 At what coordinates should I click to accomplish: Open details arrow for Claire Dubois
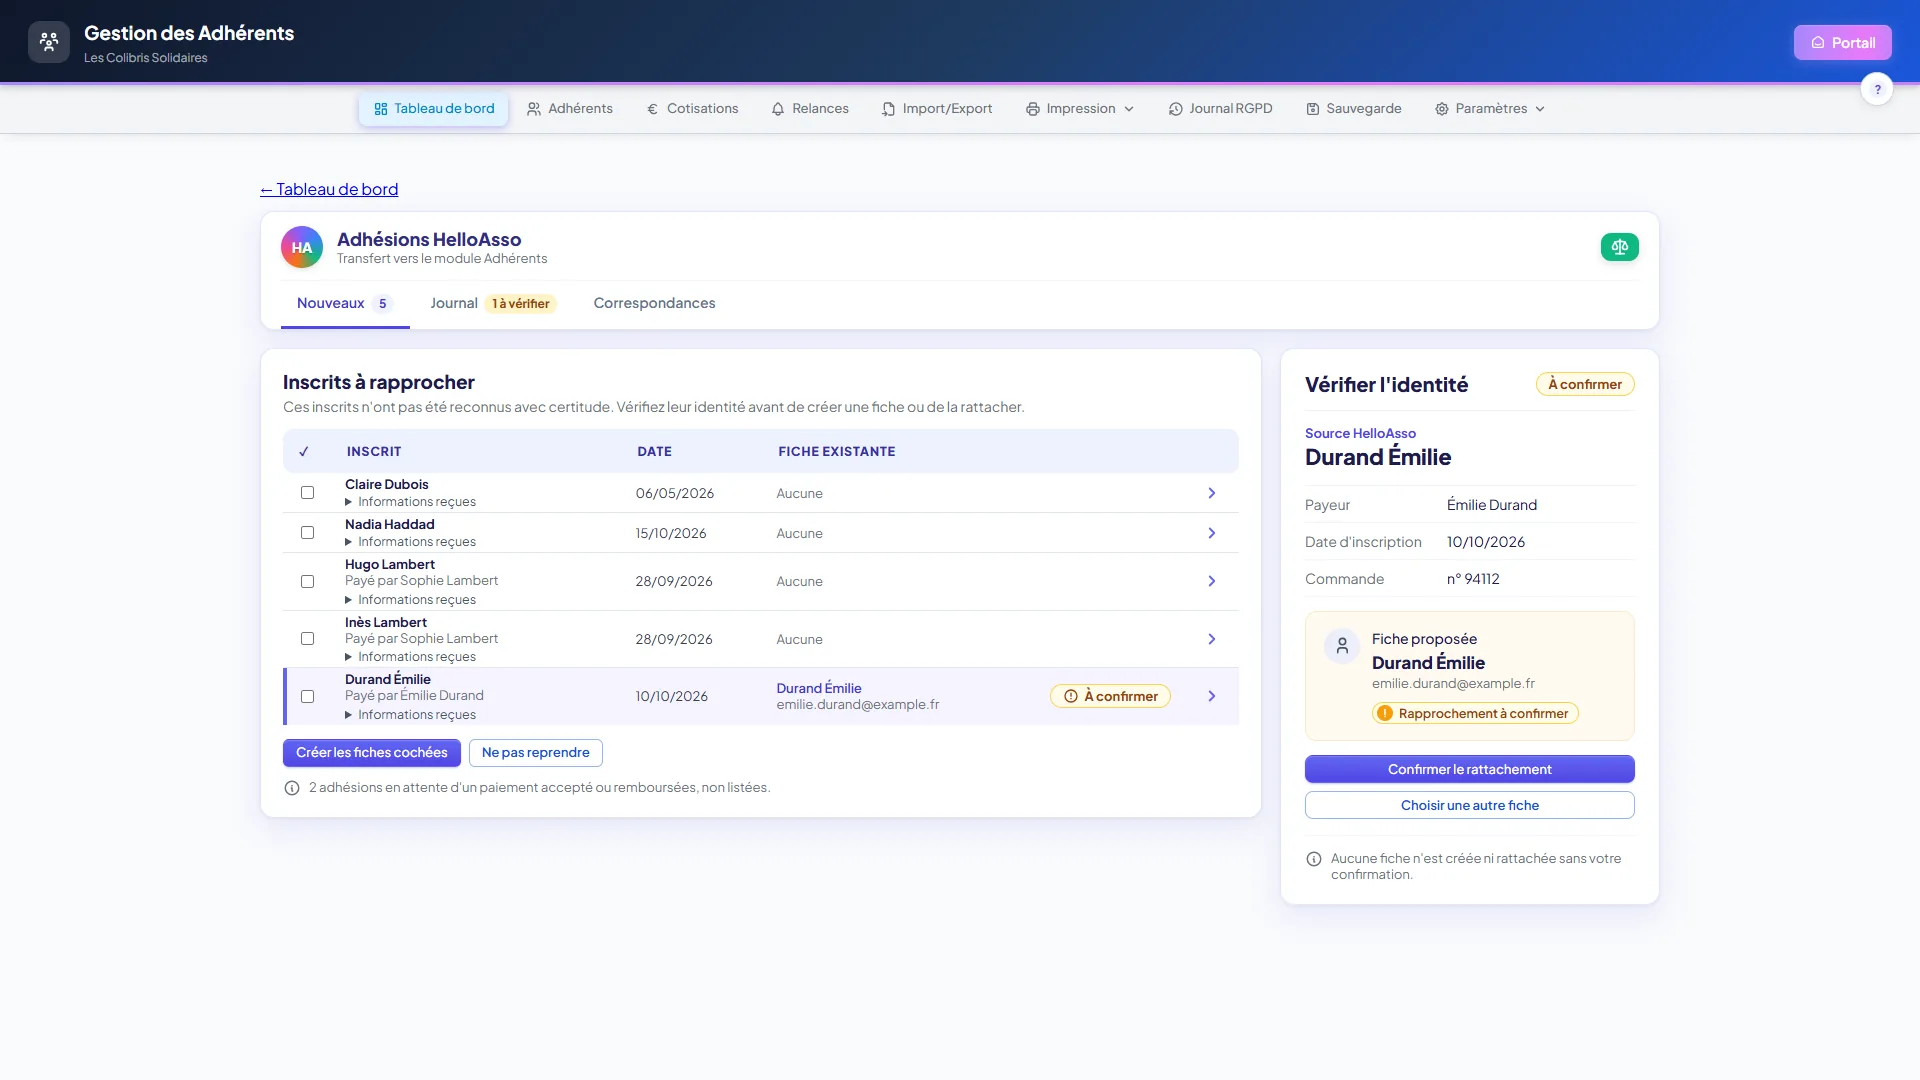pos(1211,493)
